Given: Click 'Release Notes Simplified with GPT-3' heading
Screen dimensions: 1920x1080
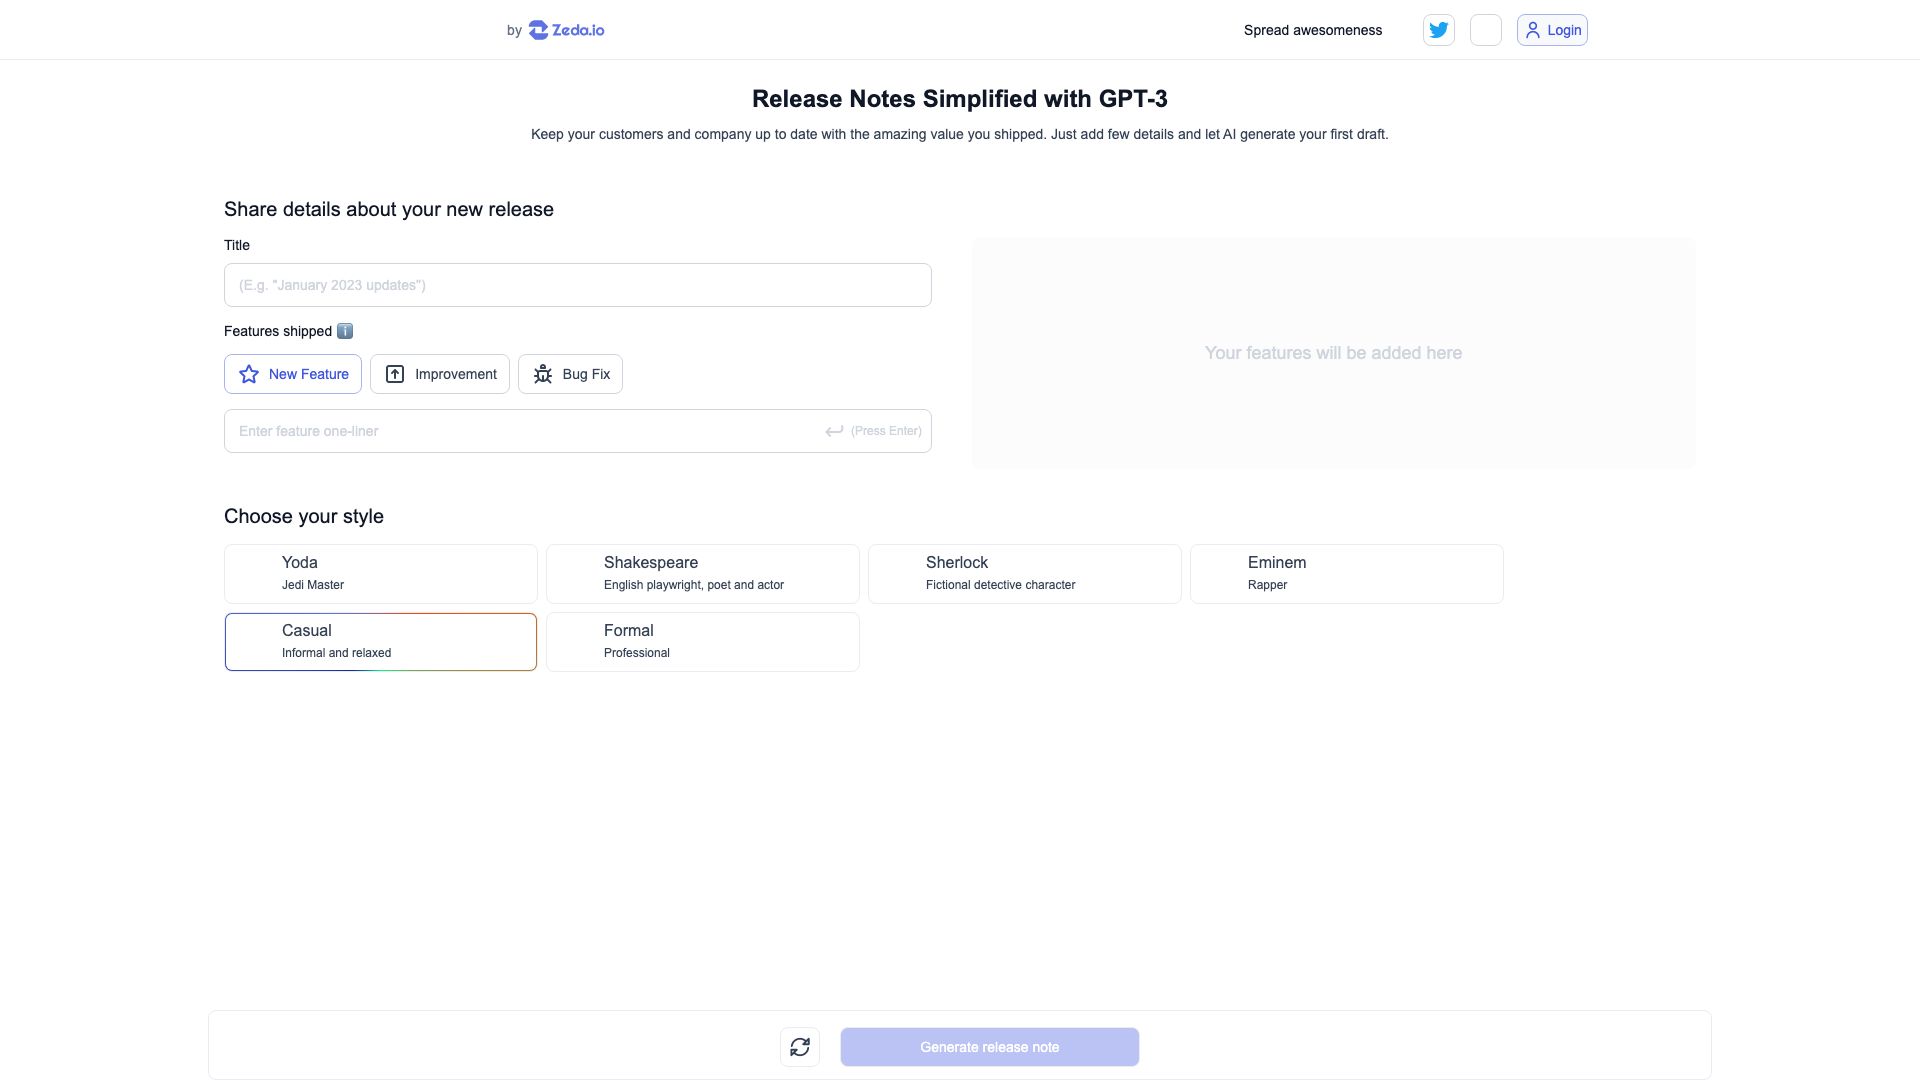Looking at the screenshot, I should 960,99.
